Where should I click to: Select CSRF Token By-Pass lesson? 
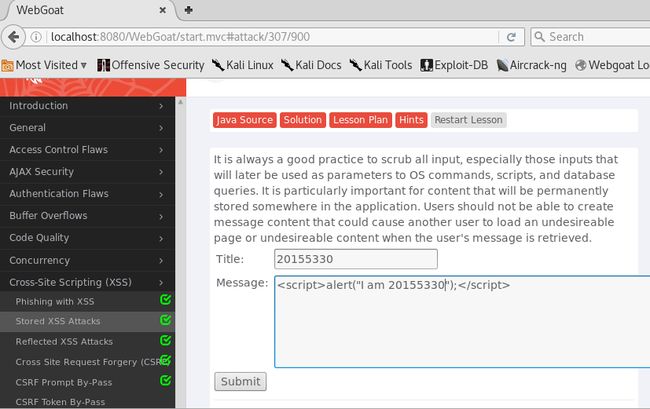point(60,402)
